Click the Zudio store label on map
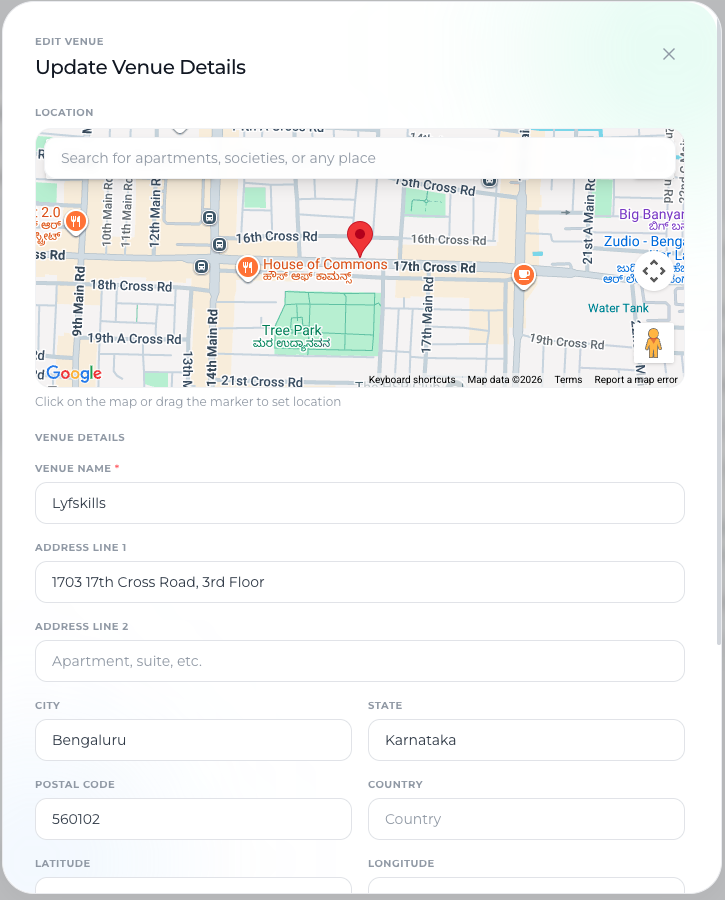 (643, 241)
